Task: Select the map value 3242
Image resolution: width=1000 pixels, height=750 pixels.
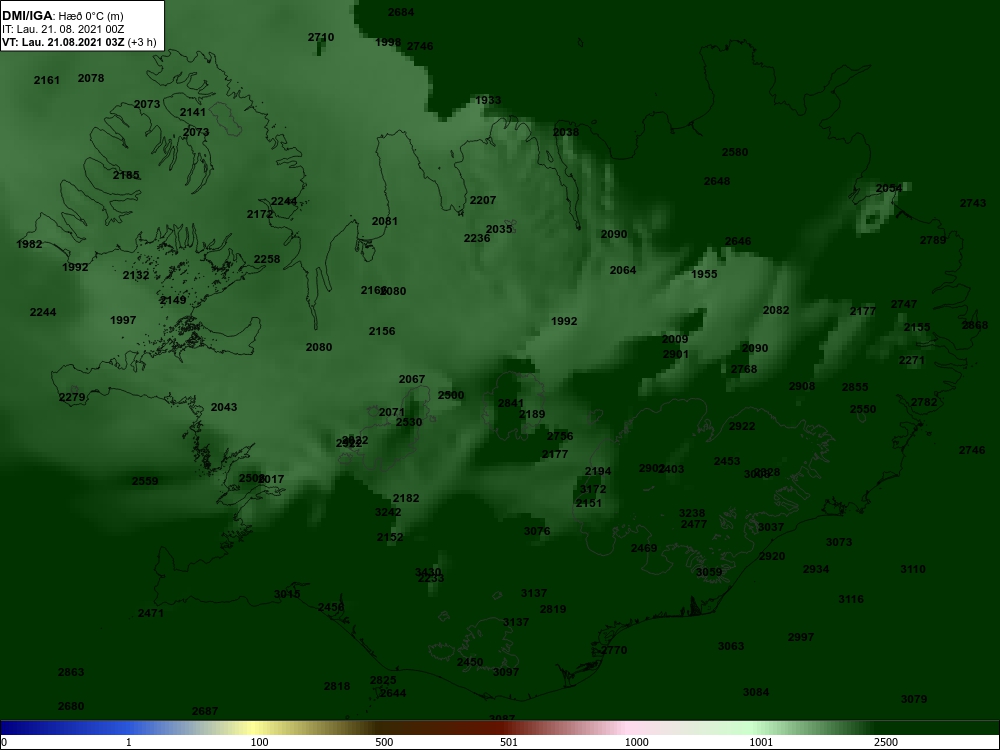Action: [388, 513]
